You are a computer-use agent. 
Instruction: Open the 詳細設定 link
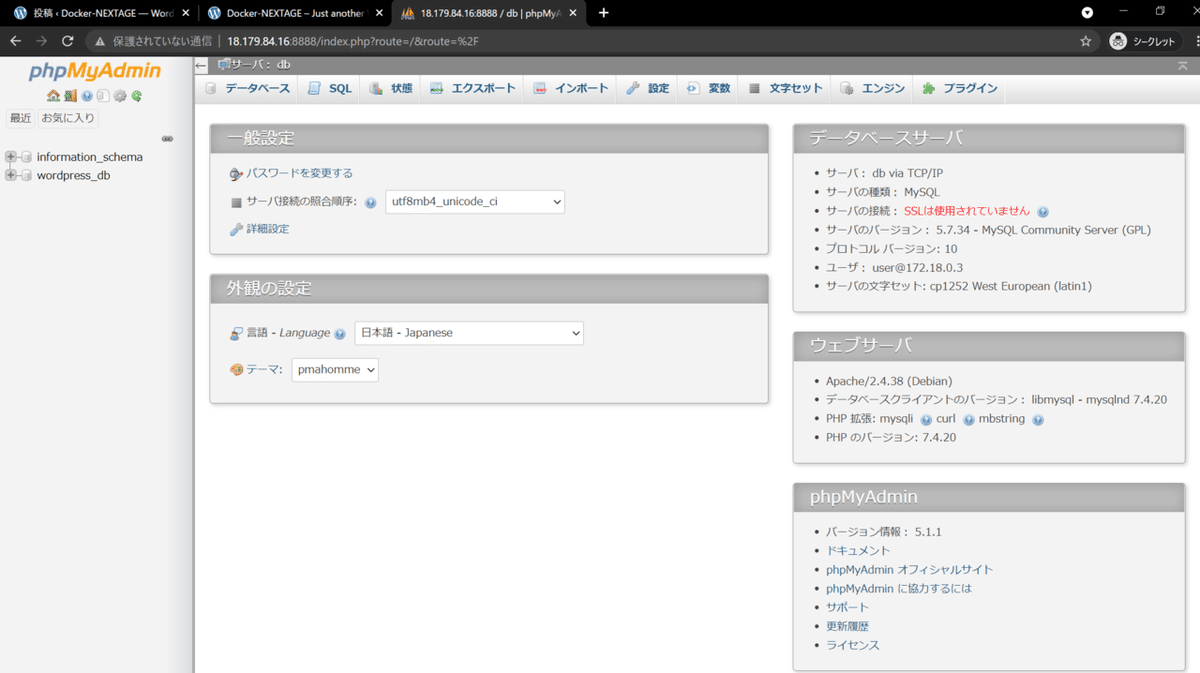point(267,229)
